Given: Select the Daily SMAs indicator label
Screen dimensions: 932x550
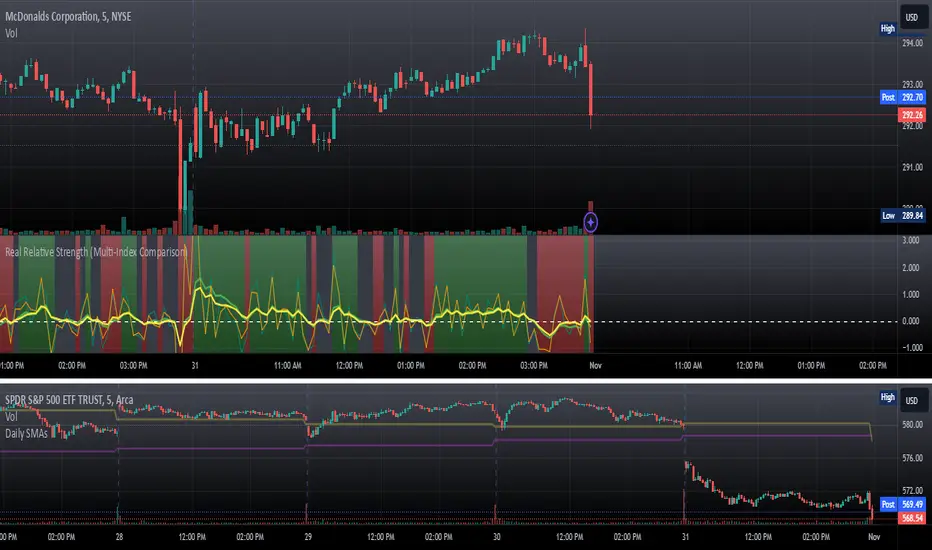Looking at the screenshot, I should pyautogui.click(x=26, y=433).
